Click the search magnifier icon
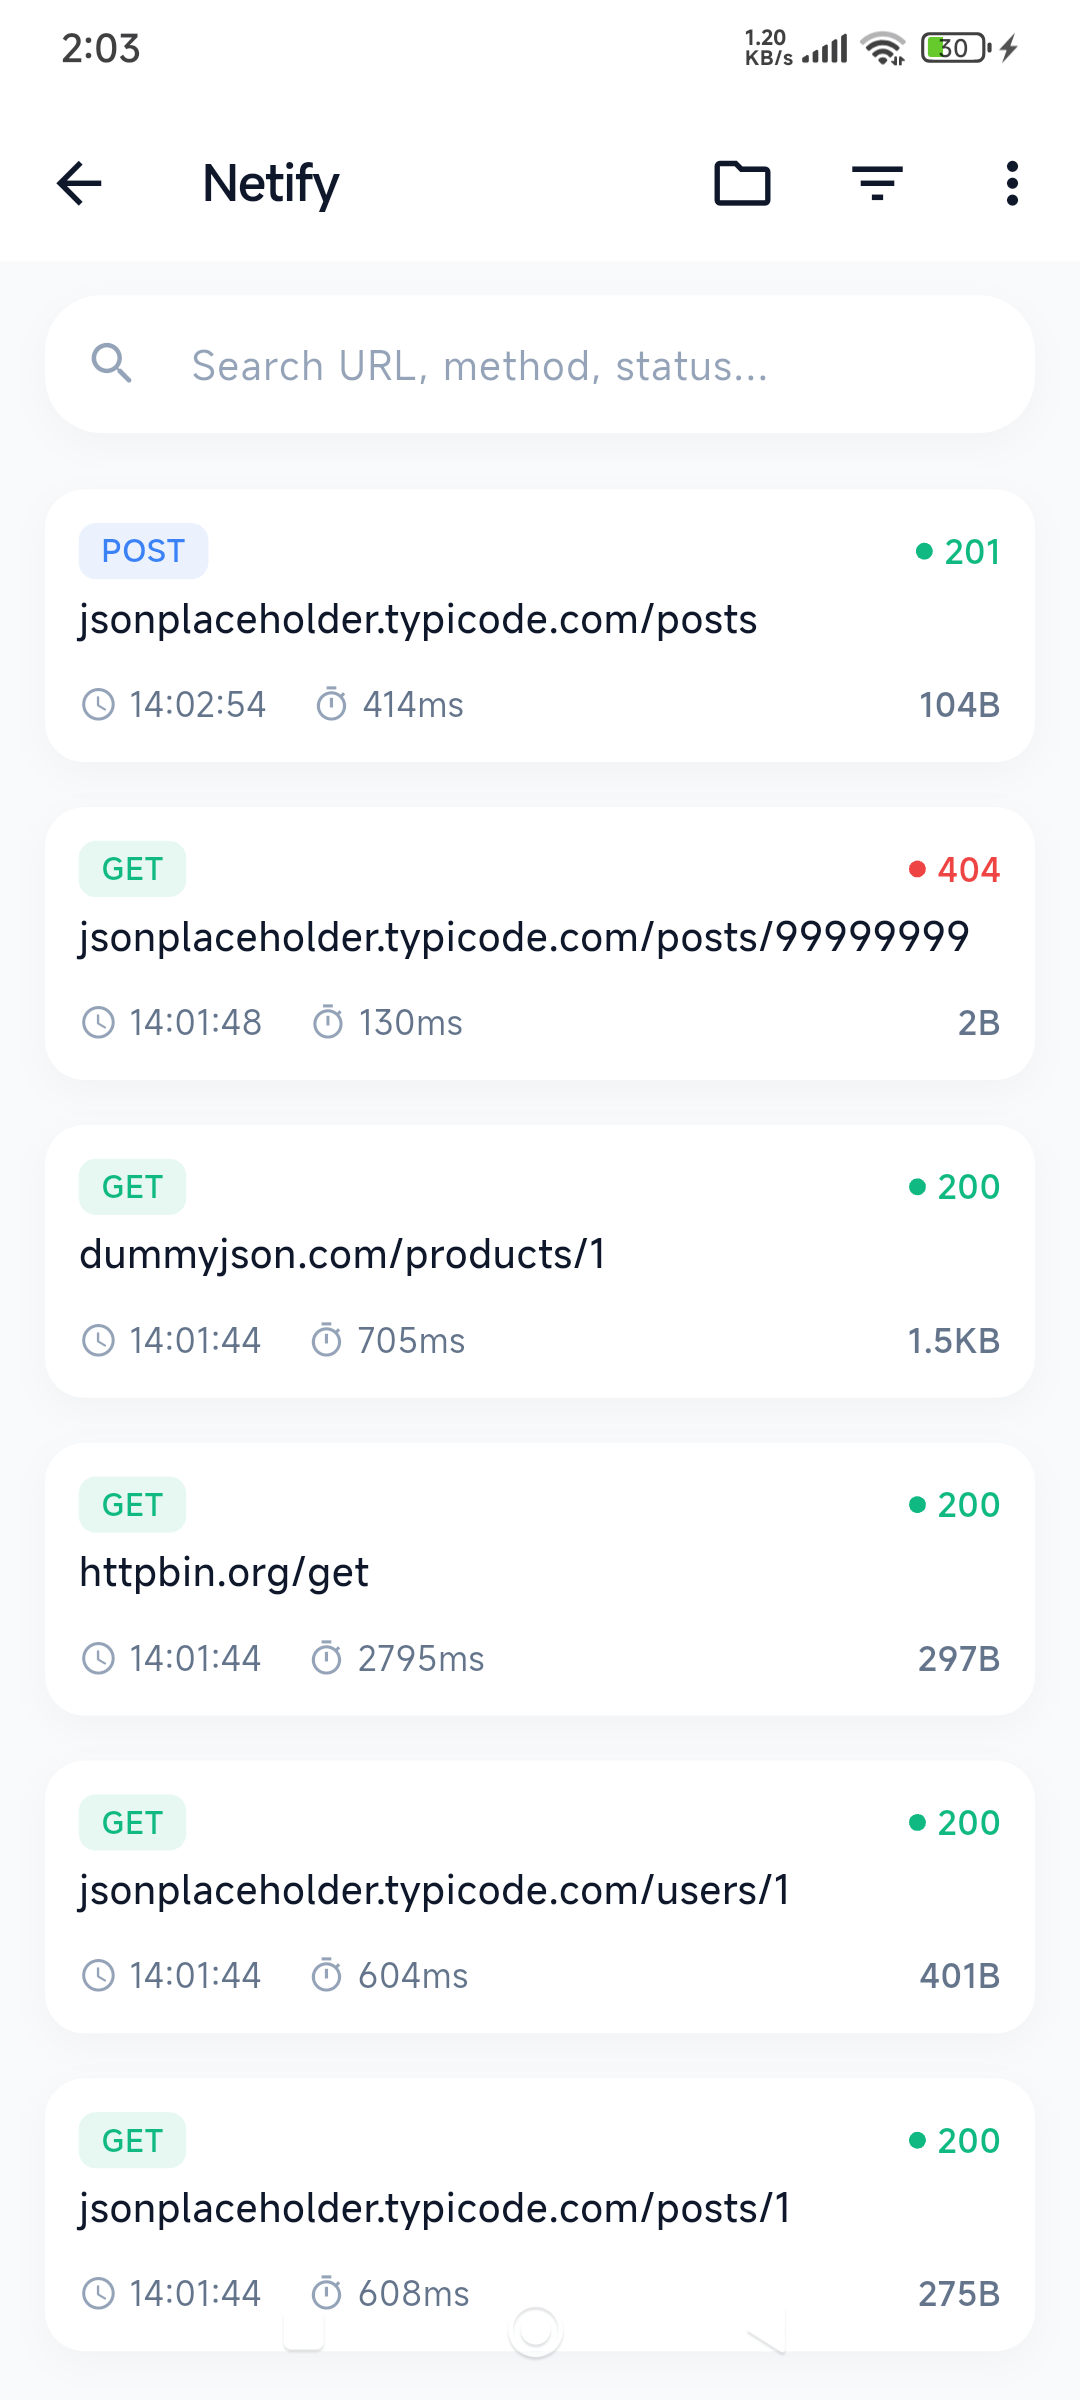1080x2400 pixels. pos(115,365)
